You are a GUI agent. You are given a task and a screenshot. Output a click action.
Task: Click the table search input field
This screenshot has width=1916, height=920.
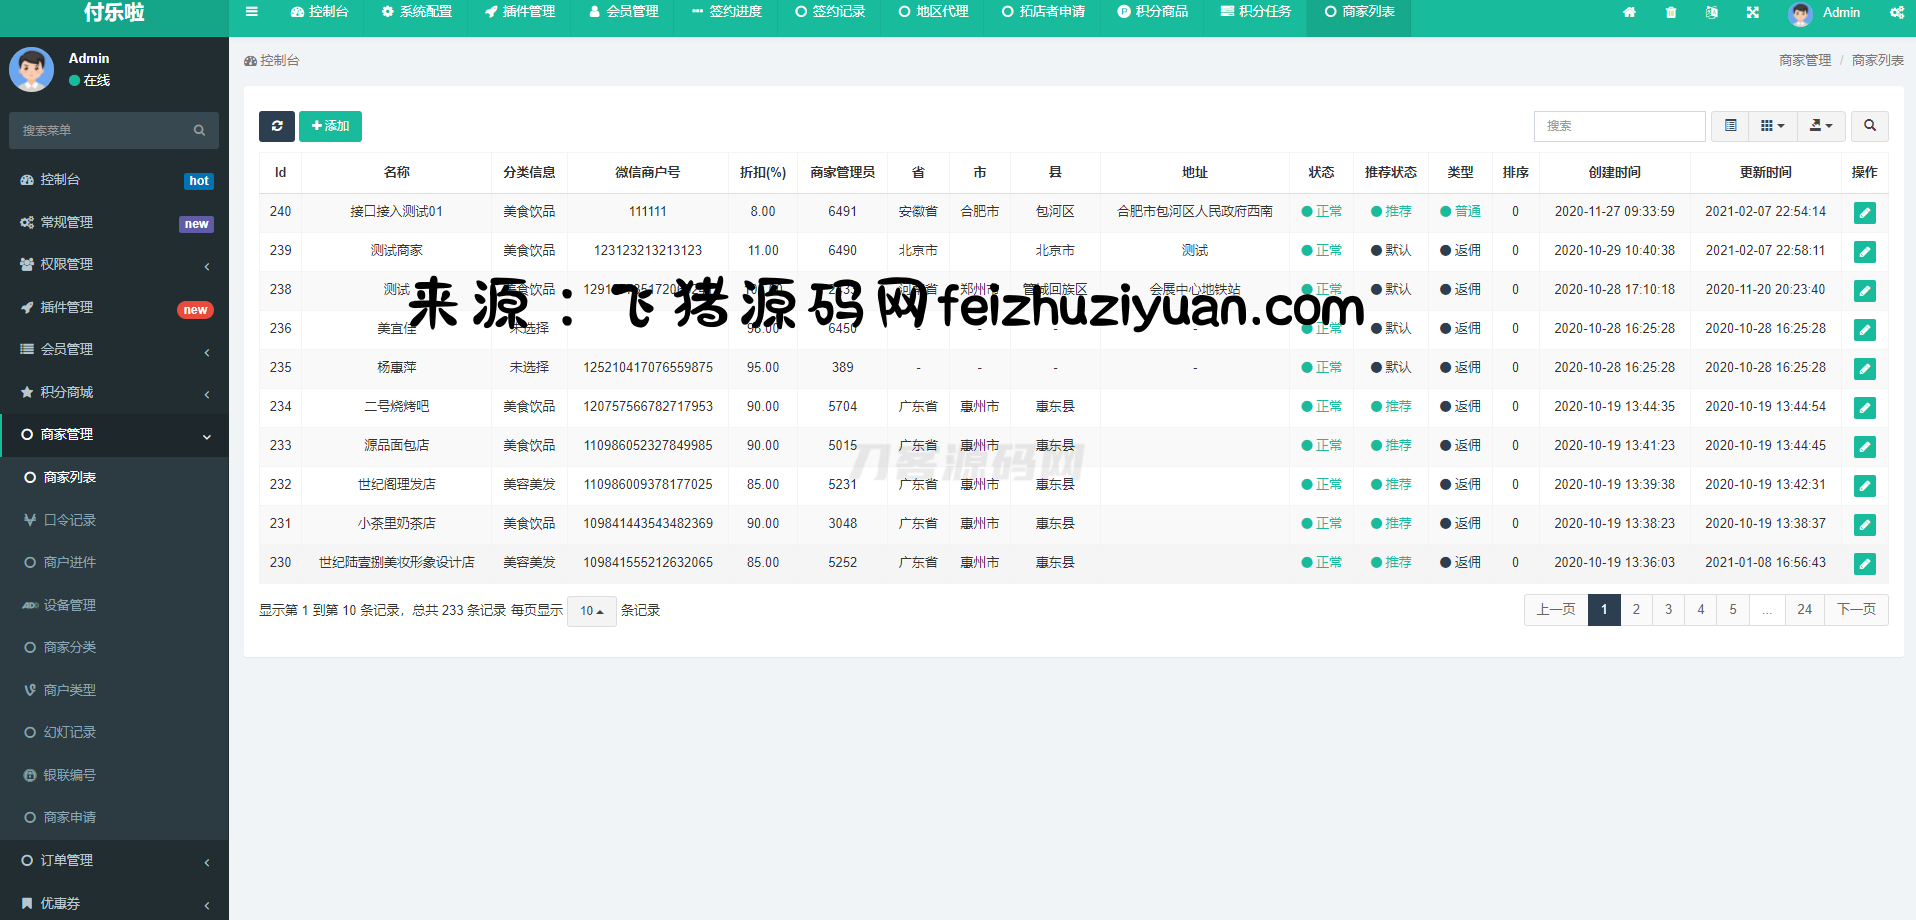1619,126
